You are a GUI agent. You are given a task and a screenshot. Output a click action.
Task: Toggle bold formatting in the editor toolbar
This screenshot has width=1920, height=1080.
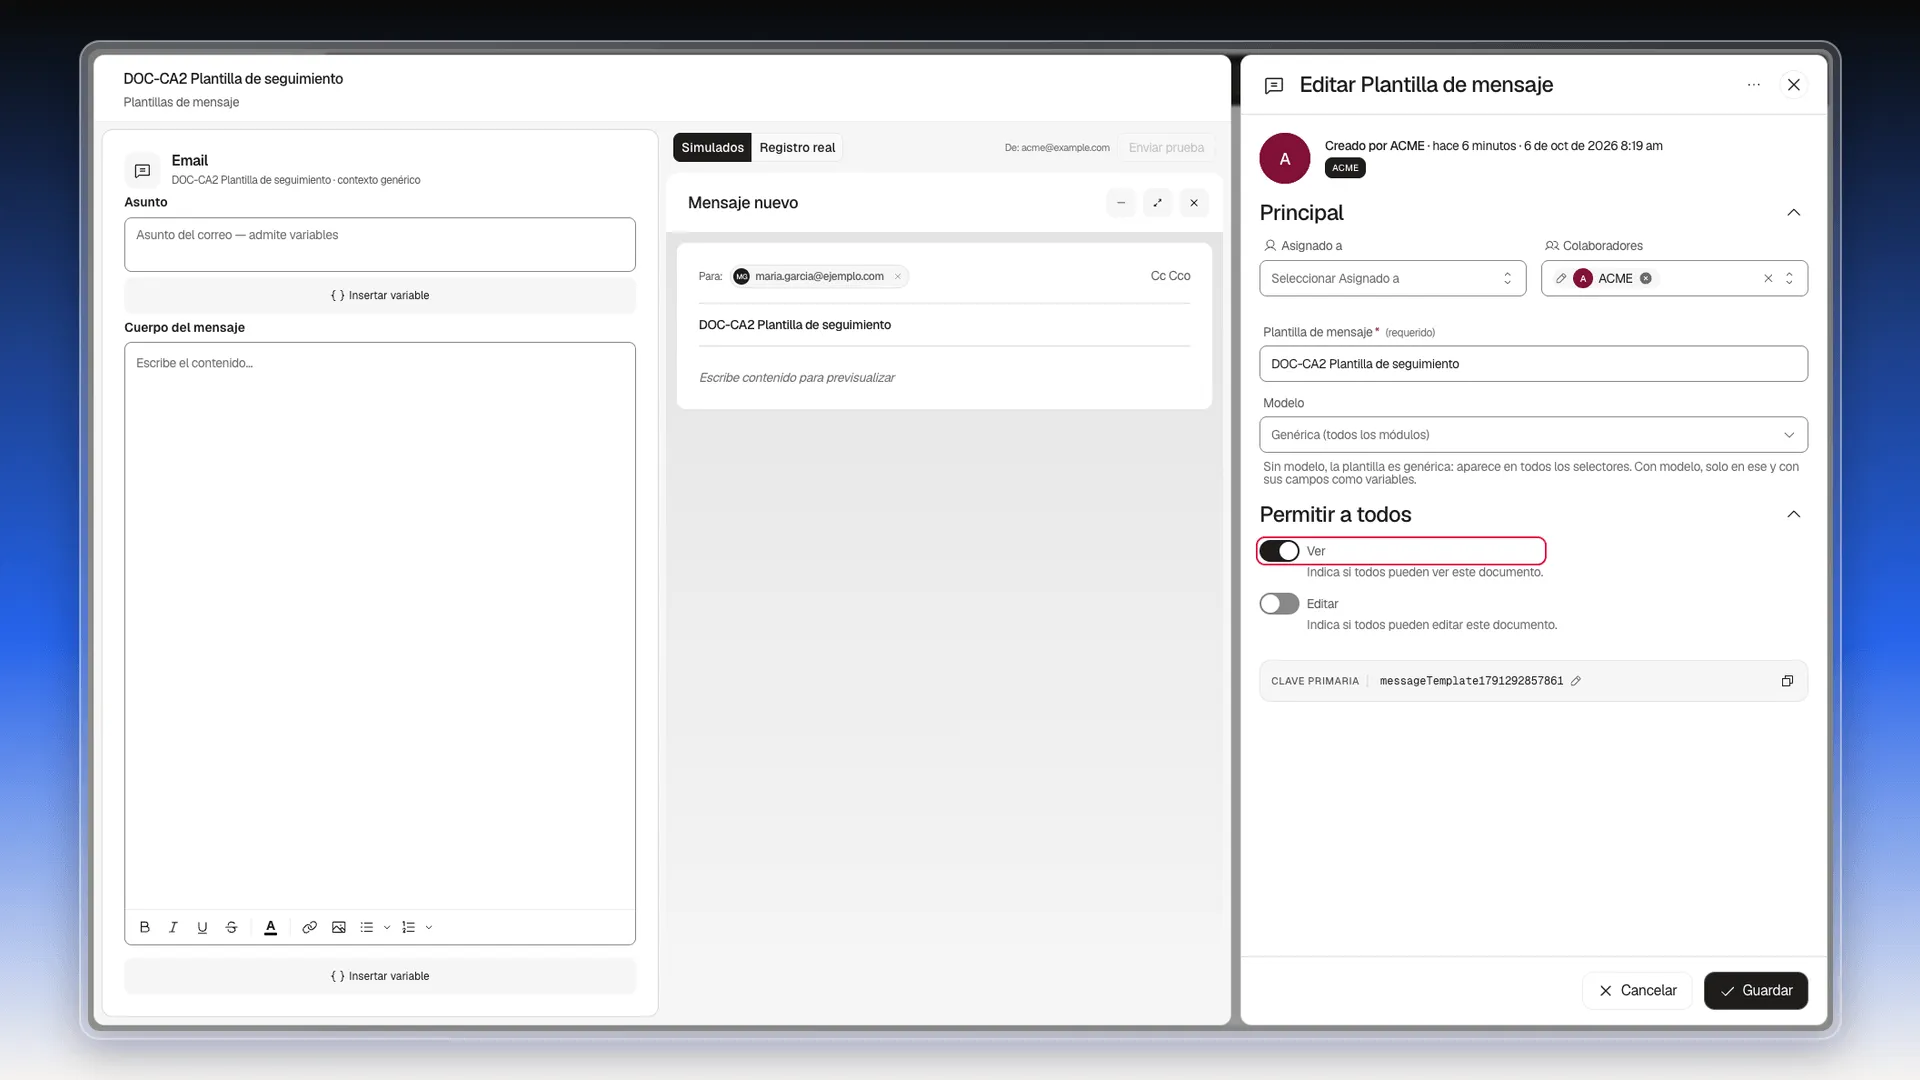(145, 927)
